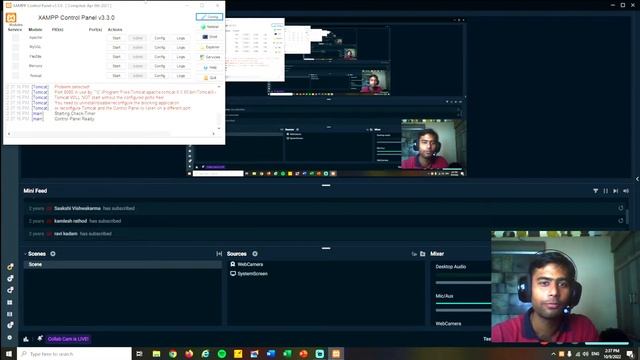The width and height of the screenshot is (640, 360).
Task: Collapse the Scenes panel chevron
Action: tap(25, 254)
